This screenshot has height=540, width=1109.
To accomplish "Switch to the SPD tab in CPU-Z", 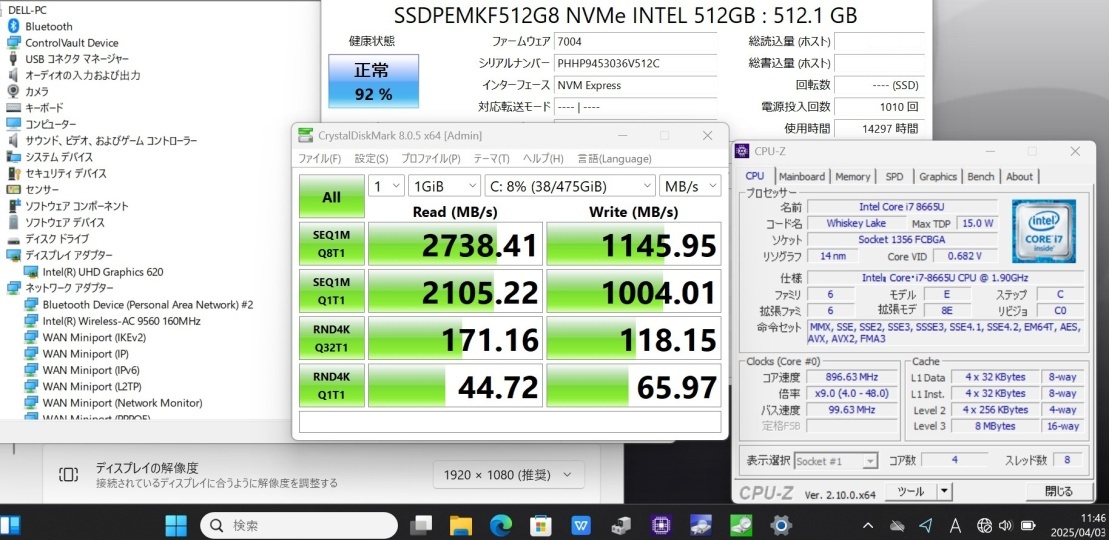I will pos(894,176).
